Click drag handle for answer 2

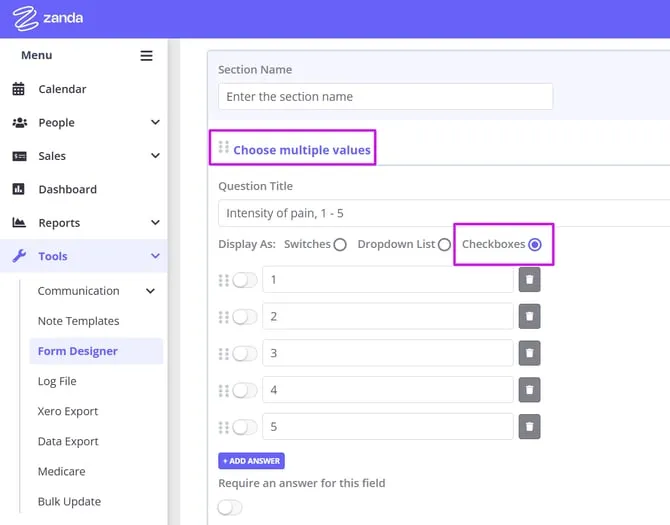click(x=223, y=317)
